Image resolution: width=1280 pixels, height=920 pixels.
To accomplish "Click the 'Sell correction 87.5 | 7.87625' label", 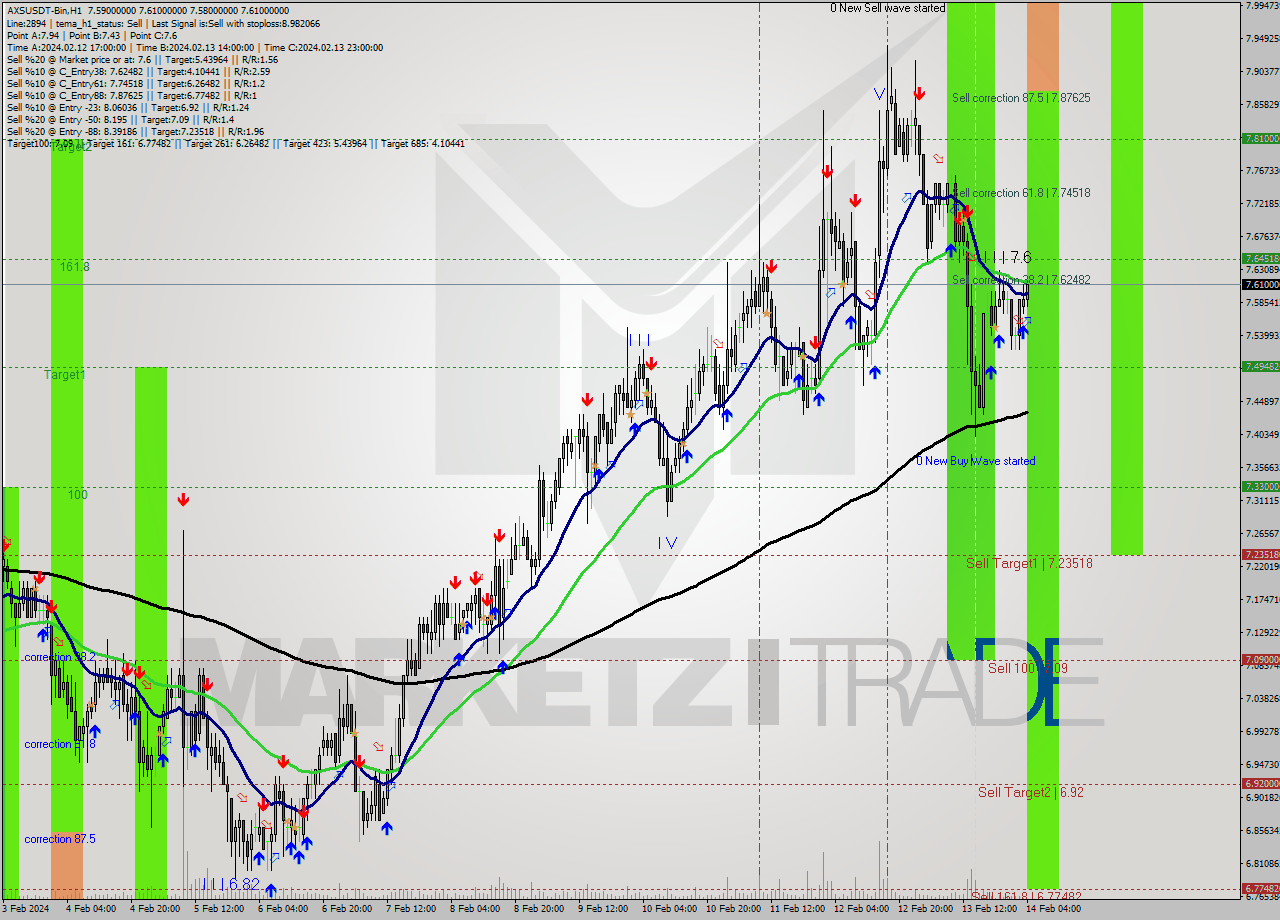I will [1021, 98].
